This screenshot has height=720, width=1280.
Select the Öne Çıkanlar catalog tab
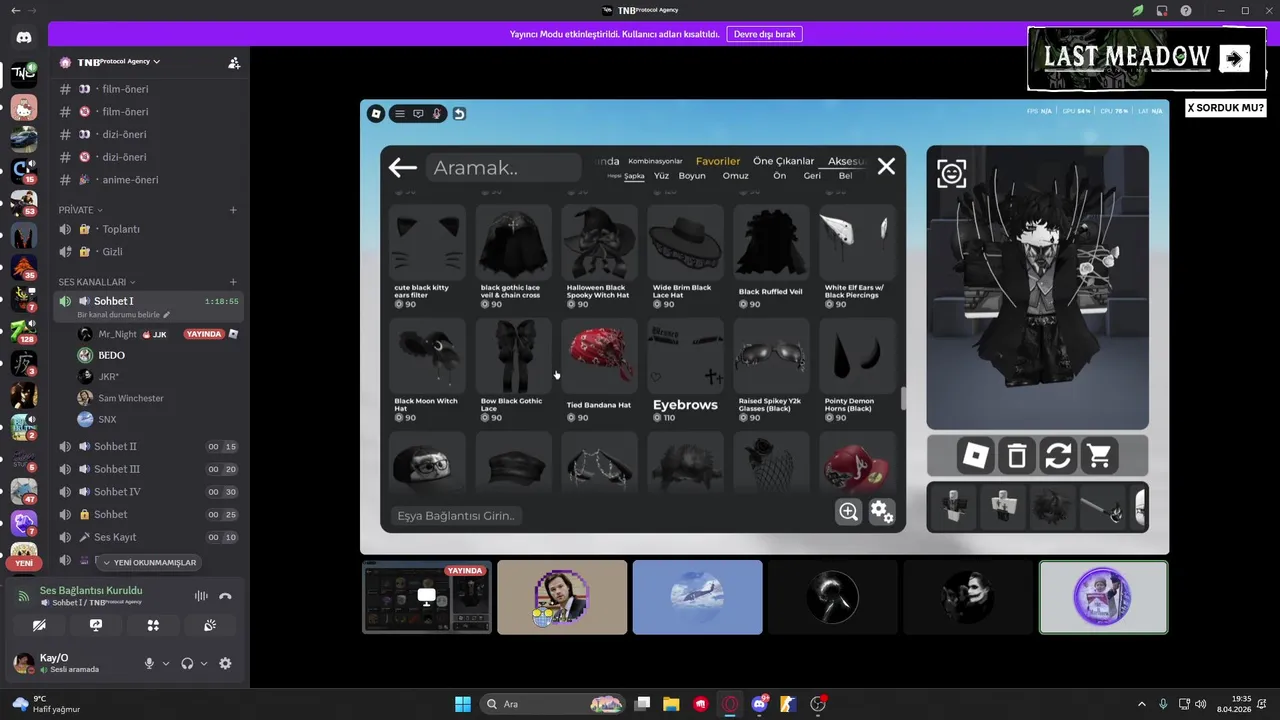point(784,161)
